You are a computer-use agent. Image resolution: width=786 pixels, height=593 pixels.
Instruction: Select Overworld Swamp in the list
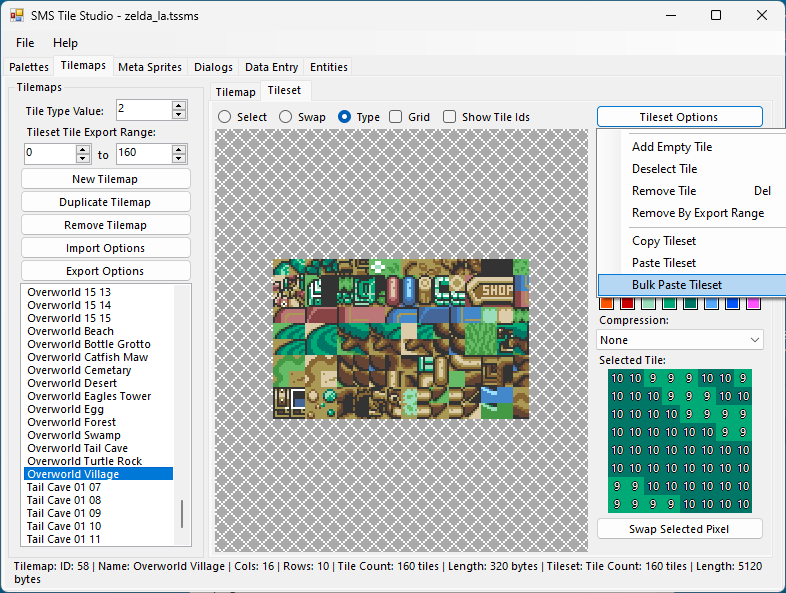click(98, 436)
